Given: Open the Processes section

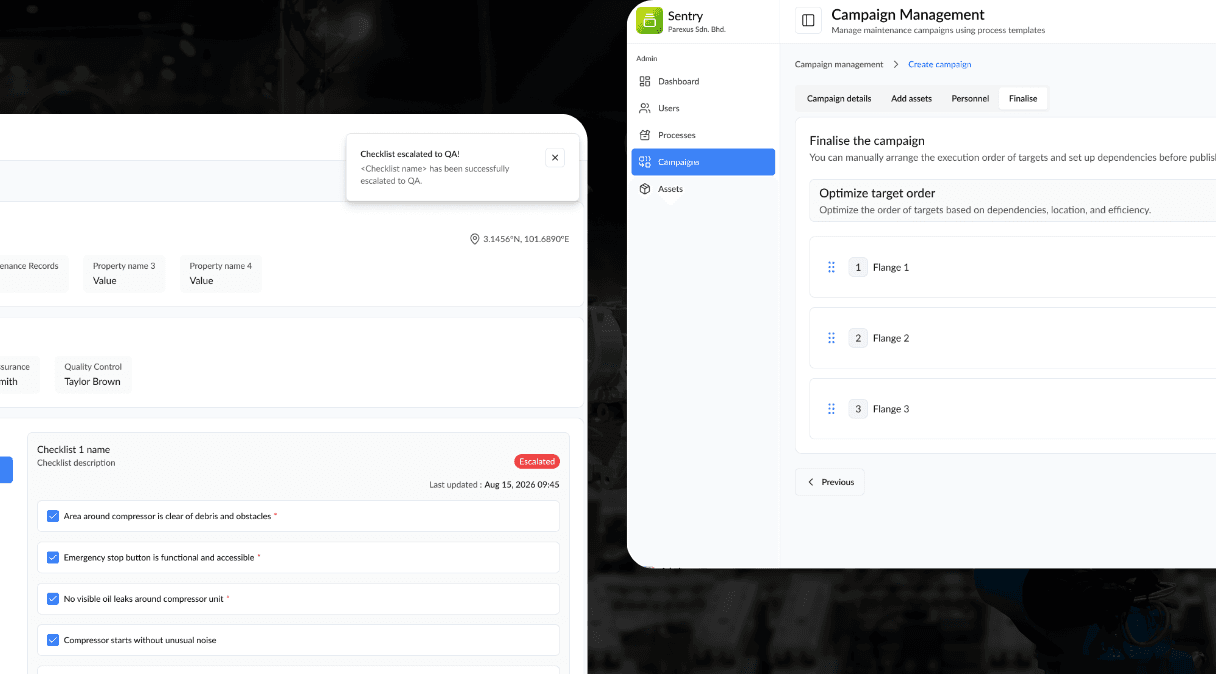Looking at the screenshot, I should [x=677, y=135].
